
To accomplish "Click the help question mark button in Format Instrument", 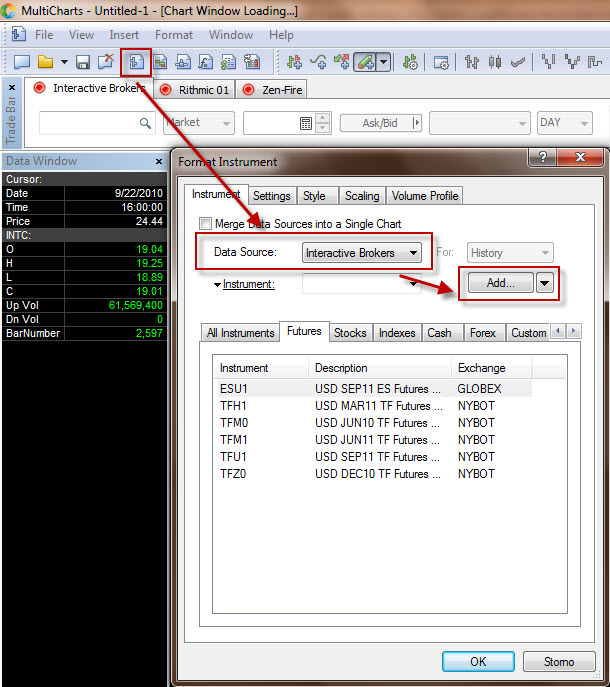I will (543, 157).
